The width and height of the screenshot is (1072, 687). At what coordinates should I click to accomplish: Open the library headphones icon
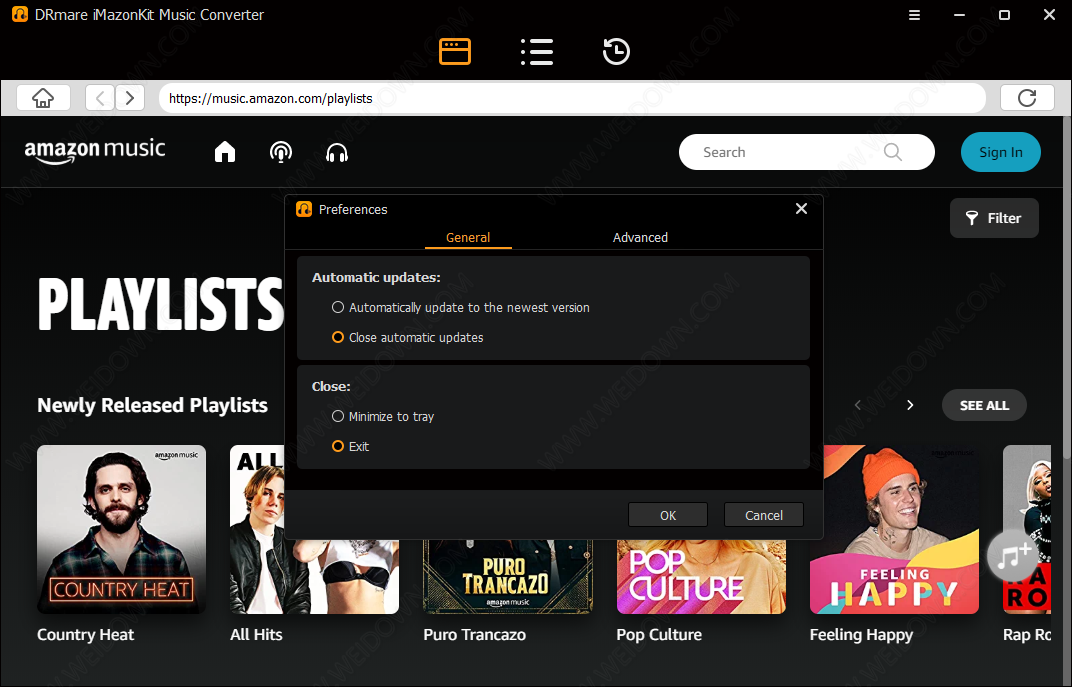(x=337, y=152)
